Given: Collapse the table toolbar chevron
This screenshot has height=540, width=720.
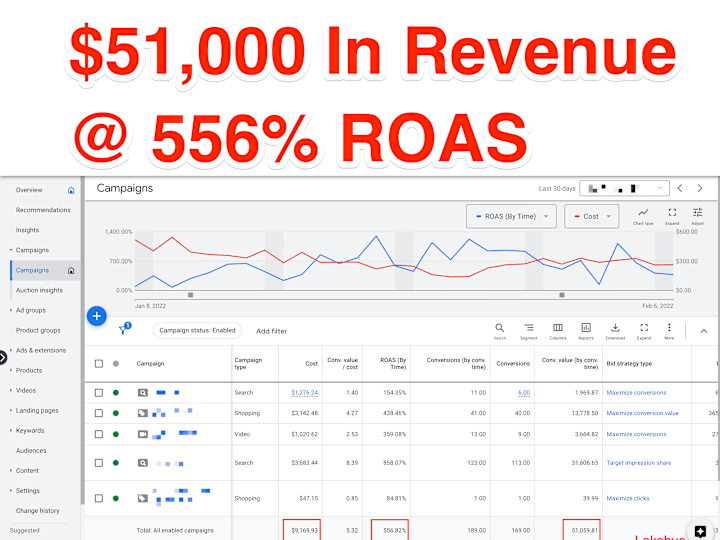Looking at the screenshot, I should click(703, 331).
